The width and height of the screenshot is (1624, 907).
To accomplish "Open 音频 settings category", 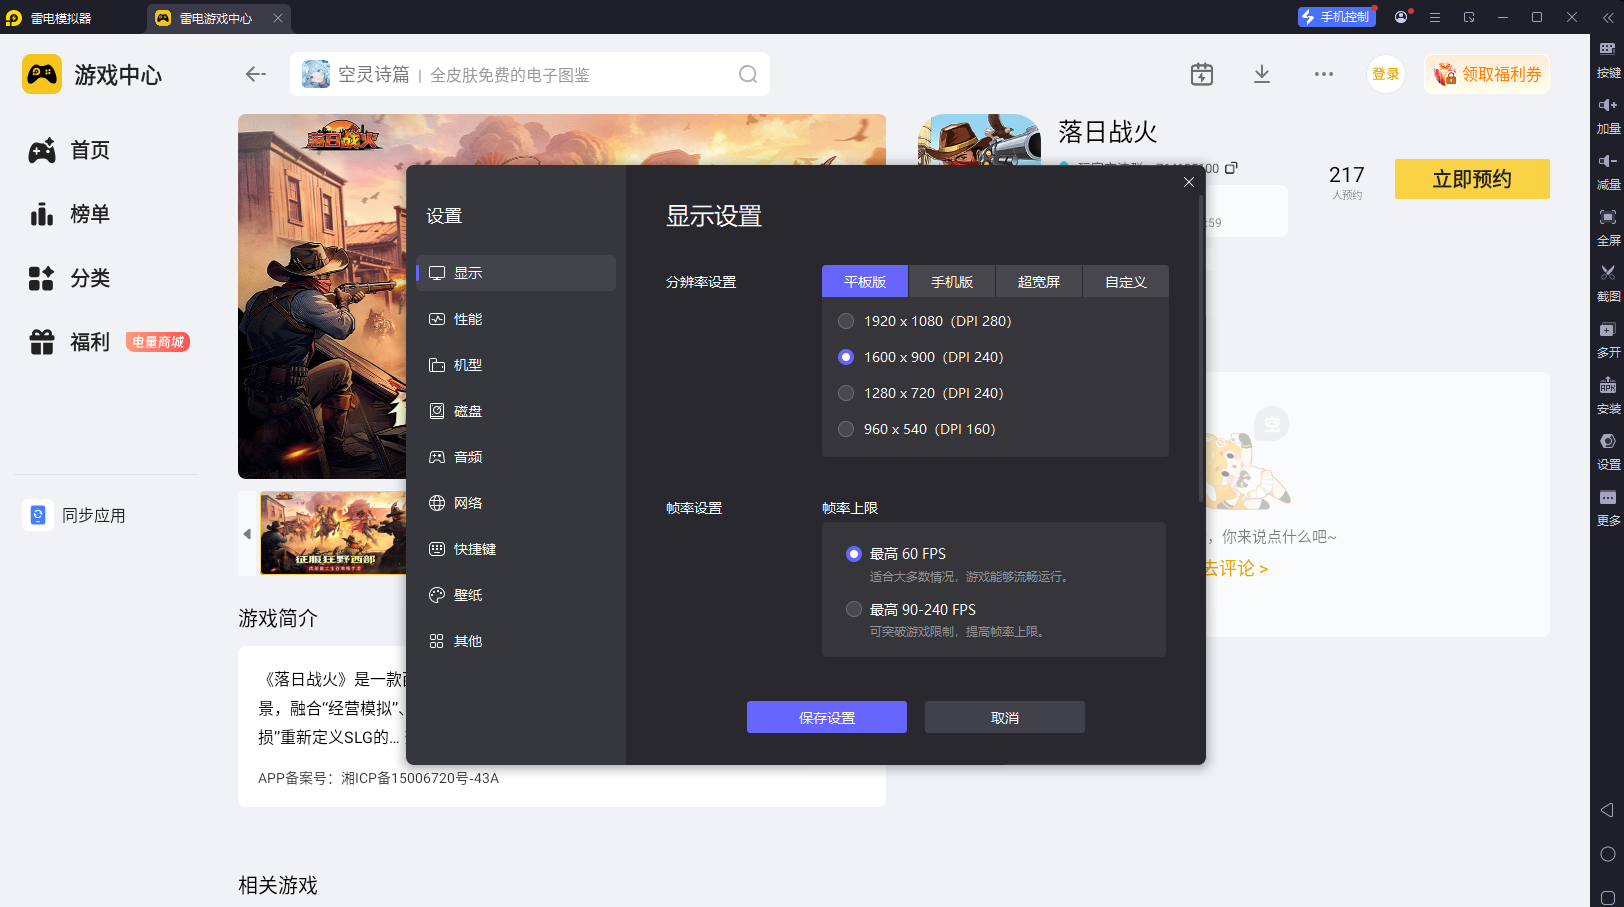I will [x=516, y=457].
